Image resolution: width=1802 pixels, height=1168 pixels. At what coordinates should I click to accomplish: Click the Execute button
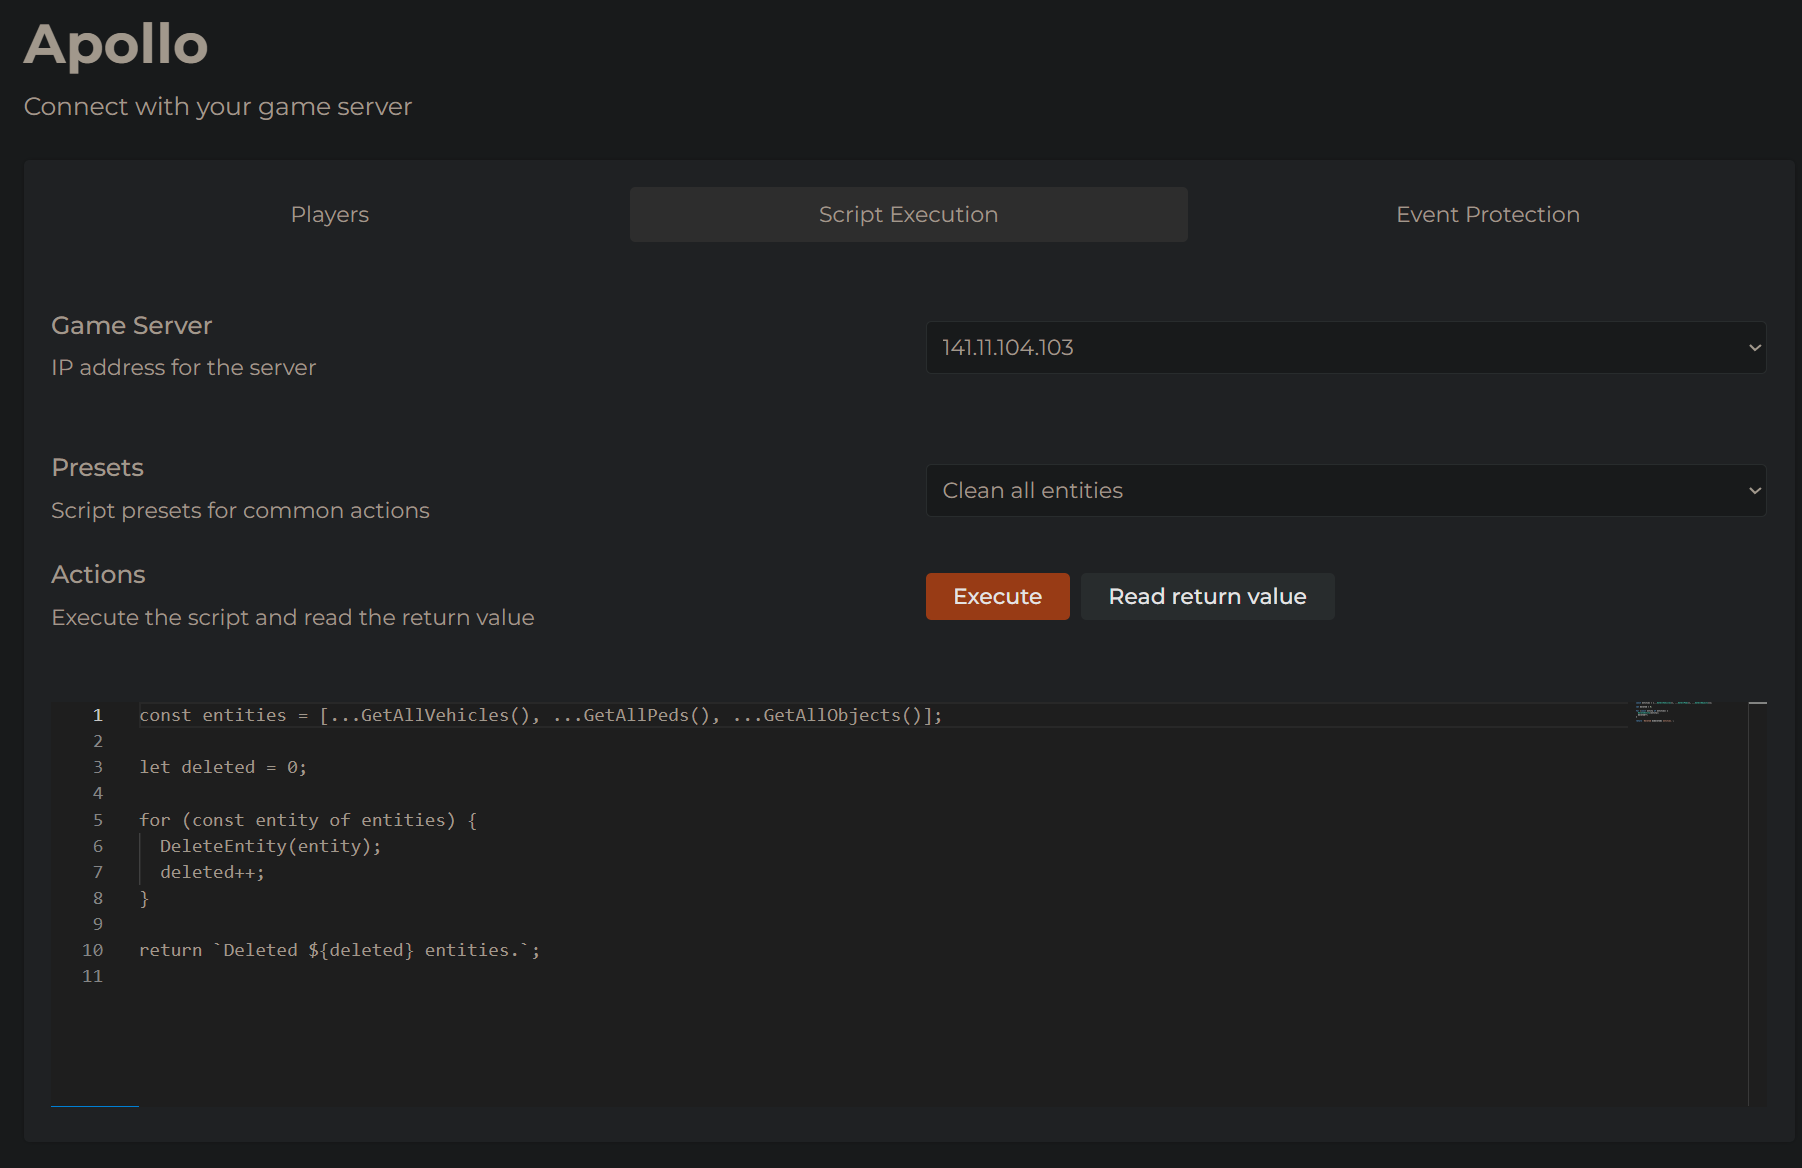(997, 596)
